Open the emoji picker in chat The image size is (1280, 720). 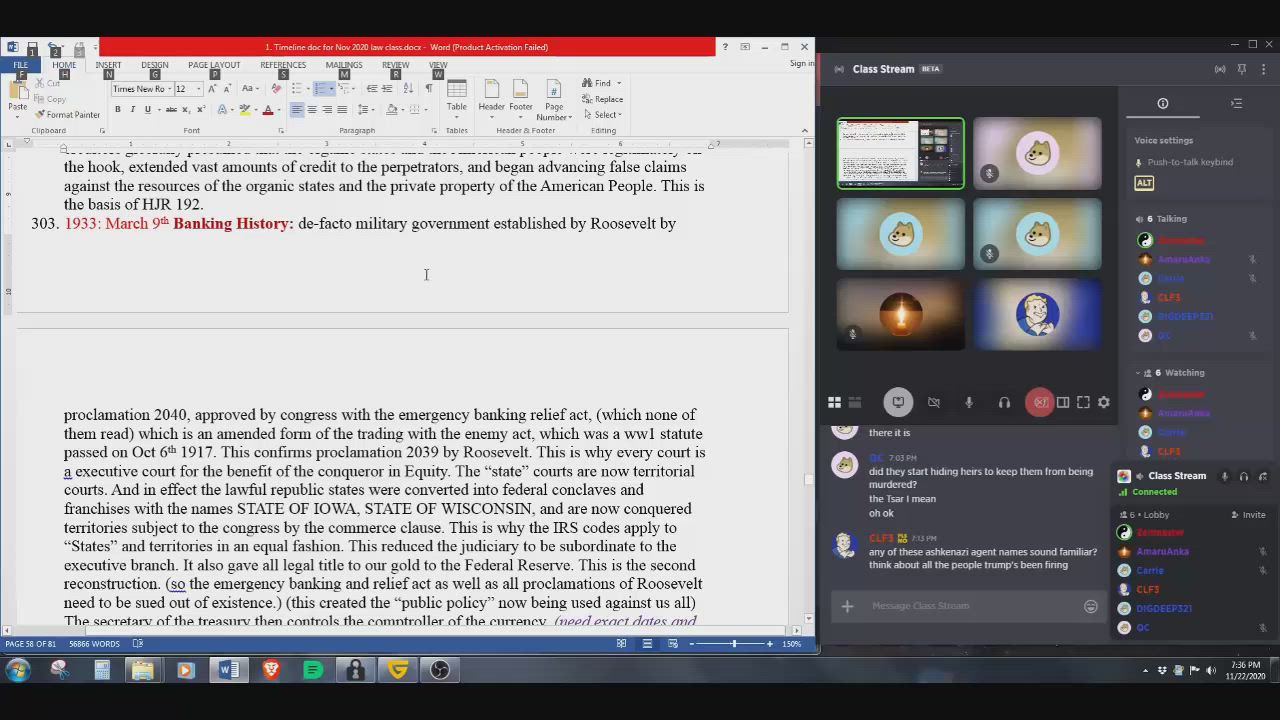(x=1091, y=606)
